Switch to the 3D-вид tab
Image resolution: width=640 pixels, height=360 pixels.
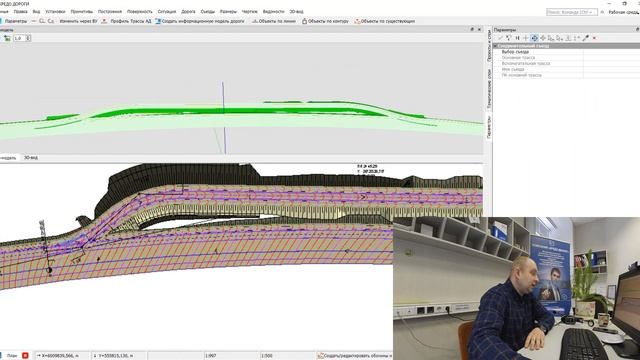[31, 158]
